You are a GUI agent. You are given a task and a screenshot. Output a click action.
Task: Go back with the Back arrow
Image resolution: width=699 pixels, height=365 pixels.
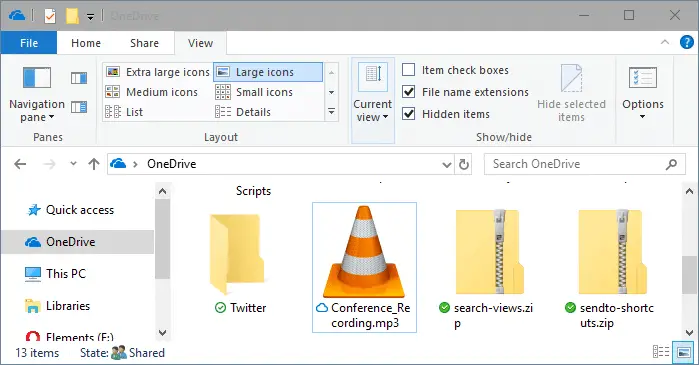pos(20,164)
